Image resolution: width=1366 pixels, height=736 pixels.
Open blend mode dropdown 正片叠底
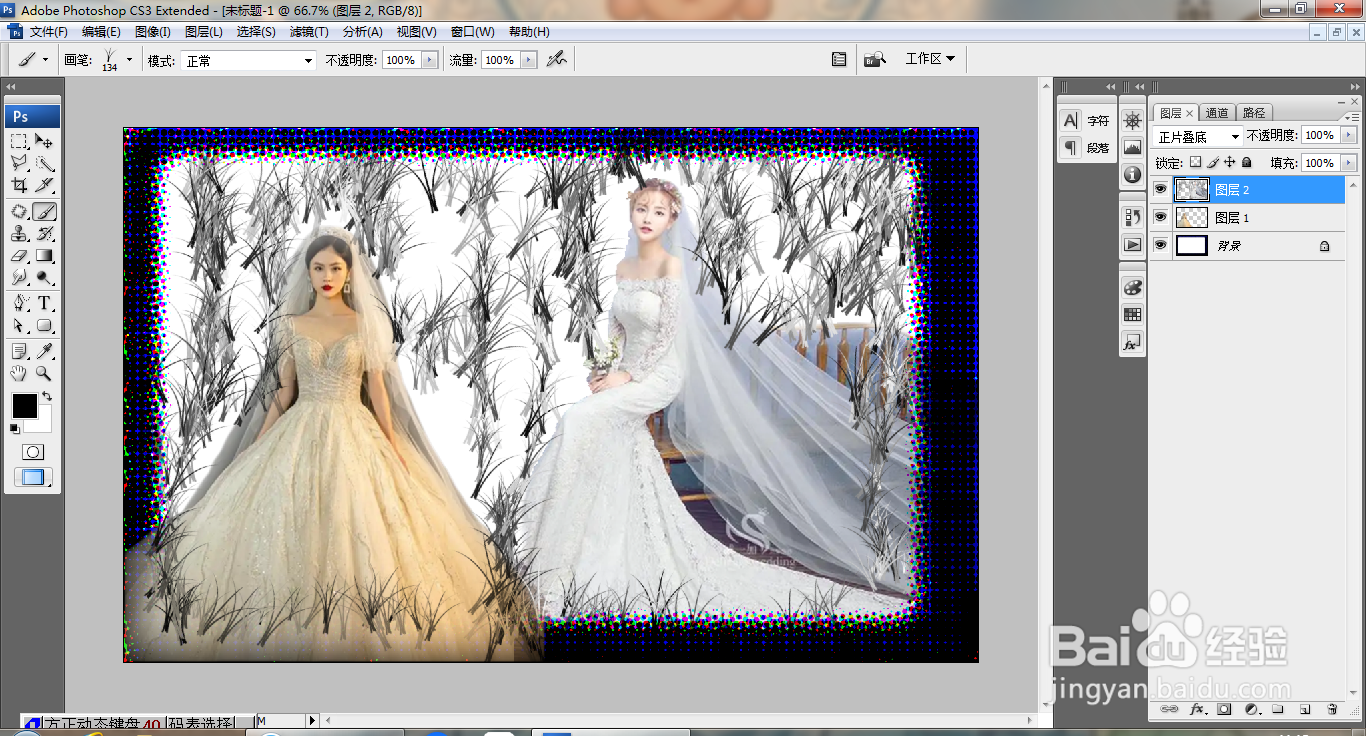click(x=1198, y=136)
